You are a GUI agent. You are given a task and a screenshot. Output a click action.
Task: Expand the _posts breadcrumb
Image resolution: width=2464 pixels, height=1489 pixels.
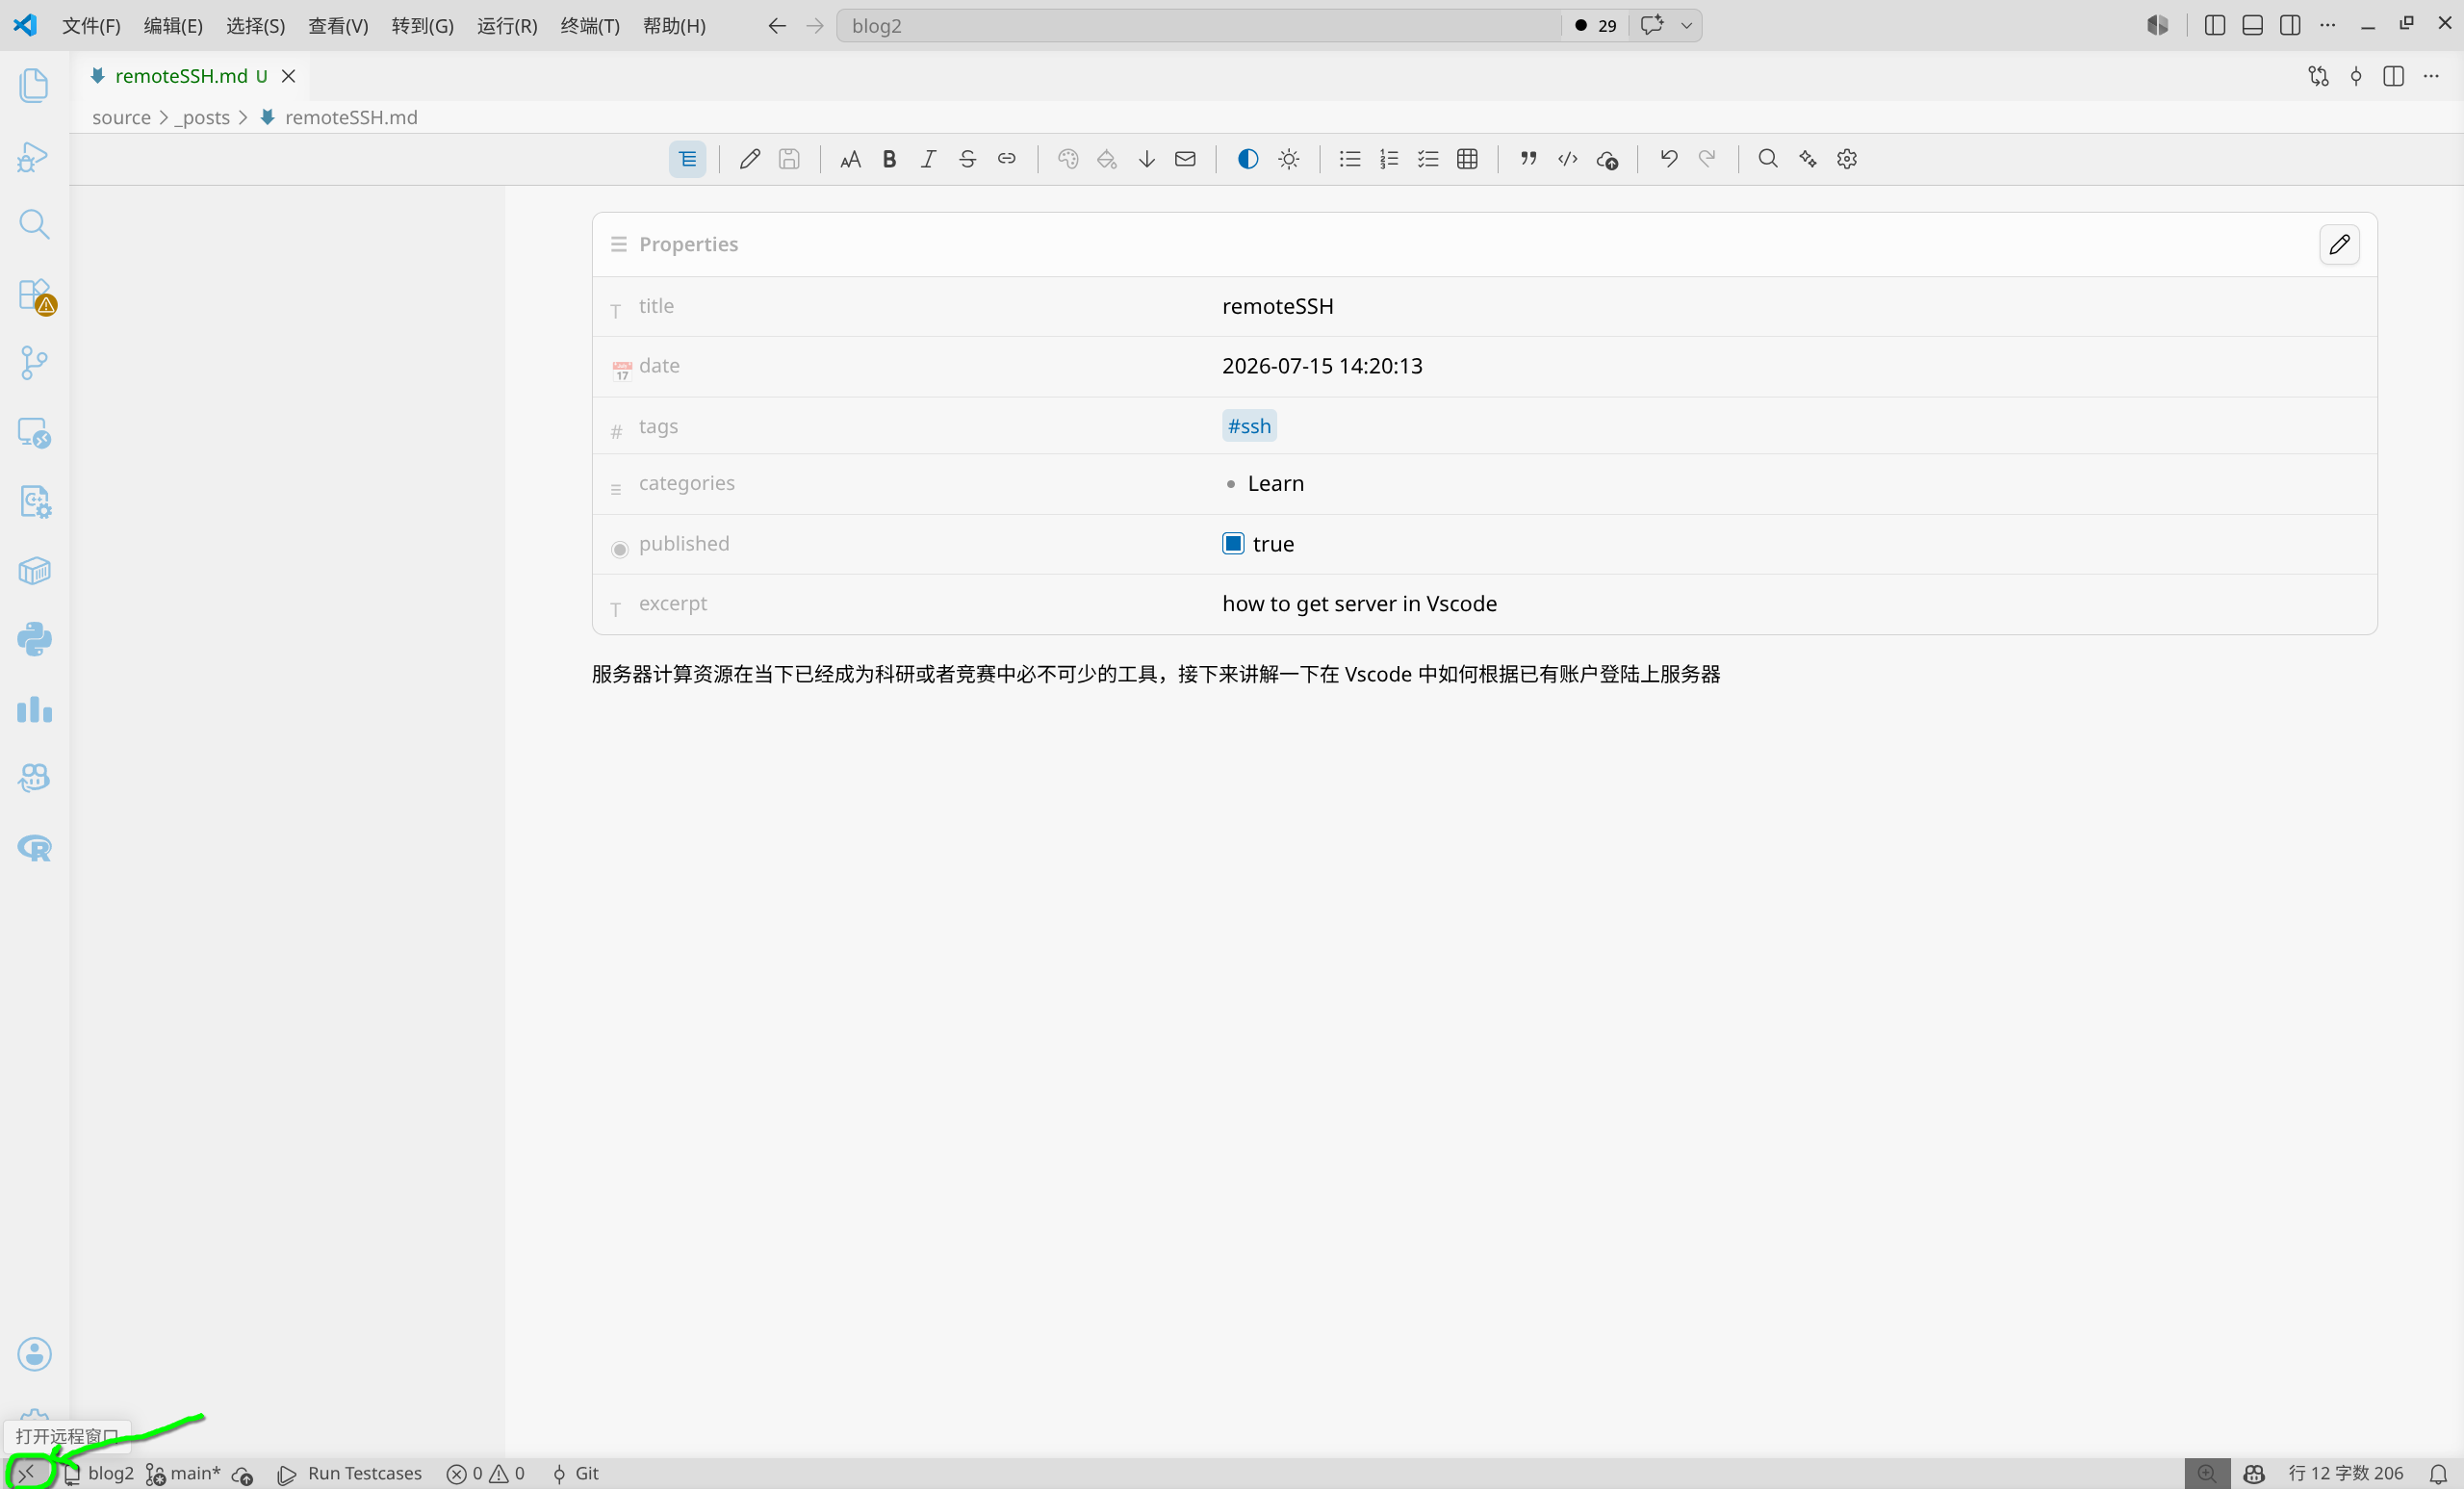[x=203, y=117]
